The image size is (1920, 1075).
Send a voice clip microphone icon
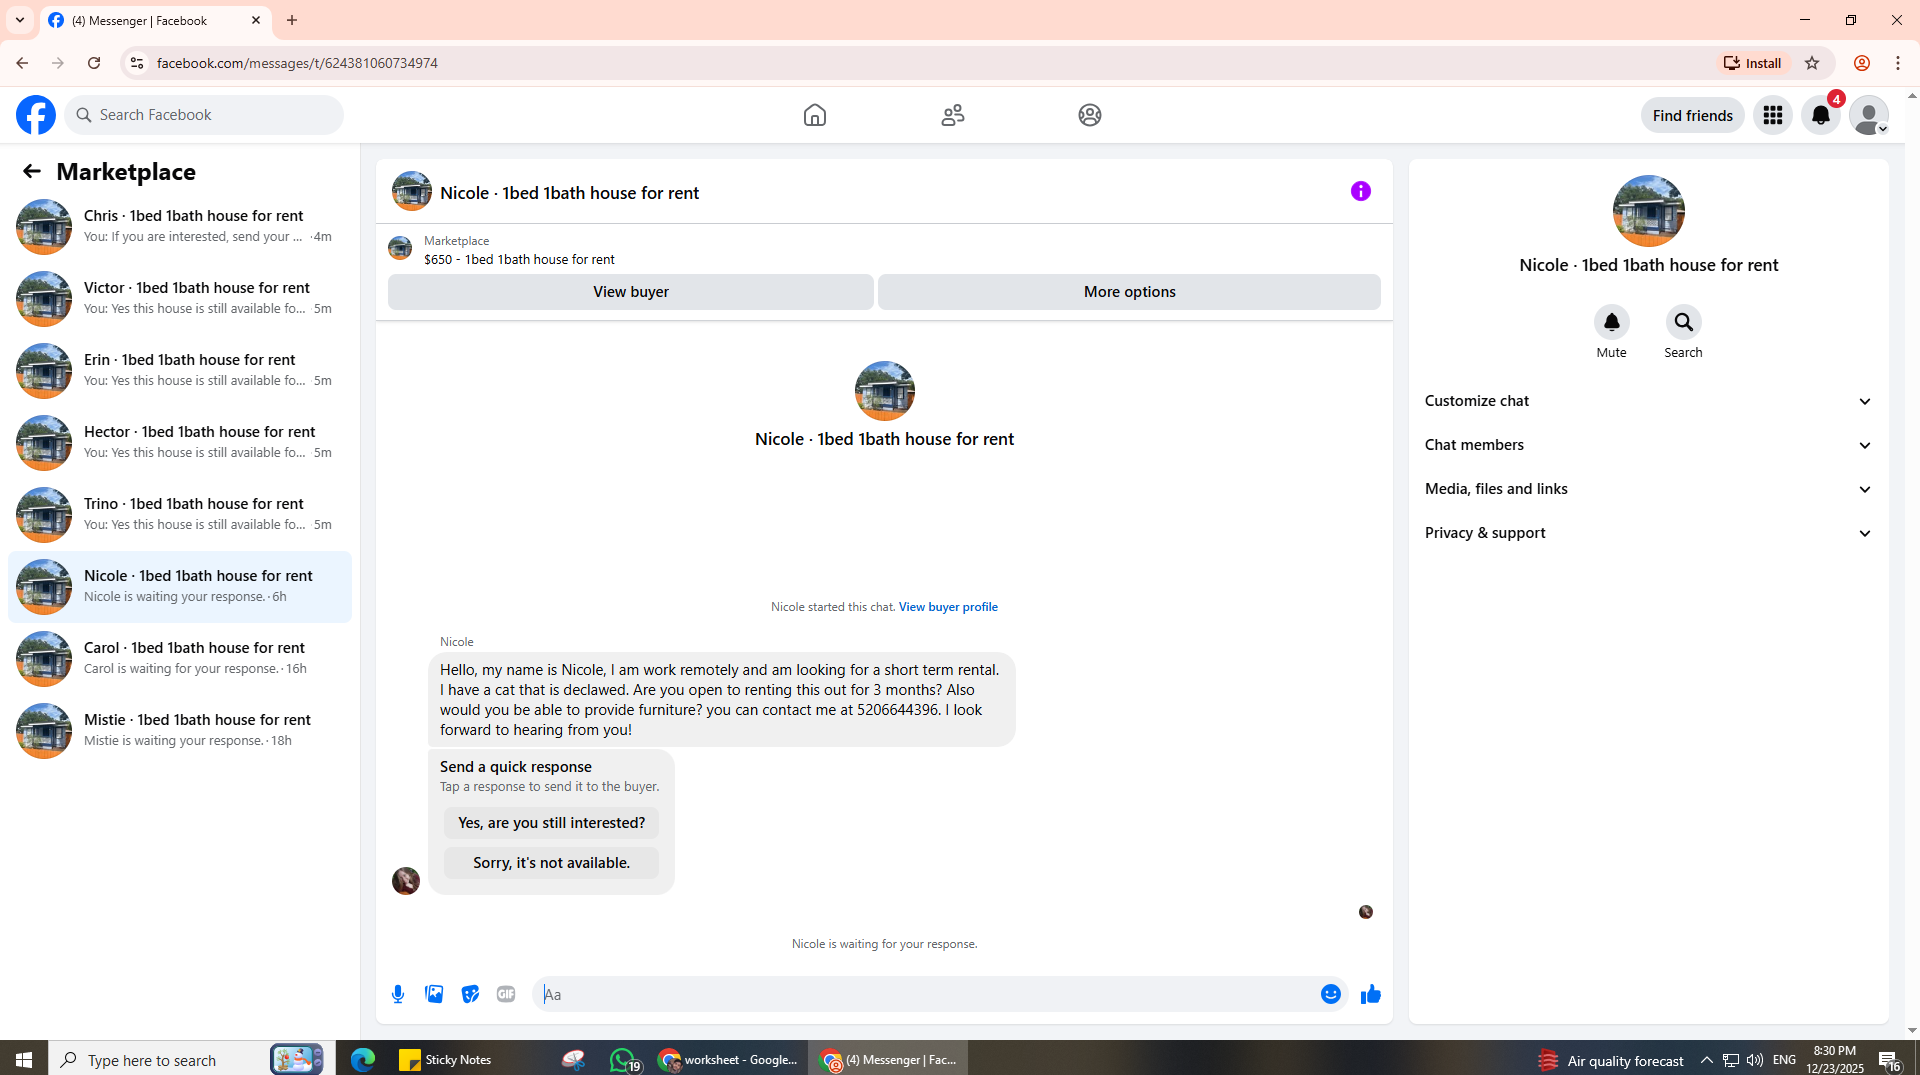398,994
